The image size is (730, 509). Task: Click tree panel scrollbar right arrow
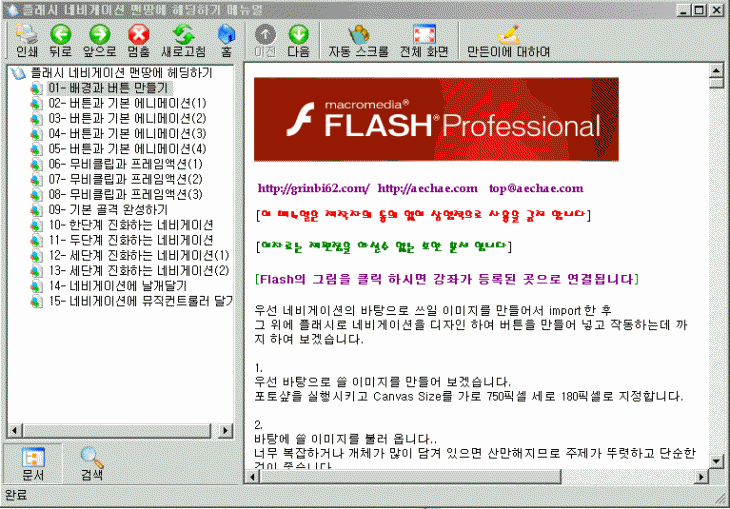(226, 430)
